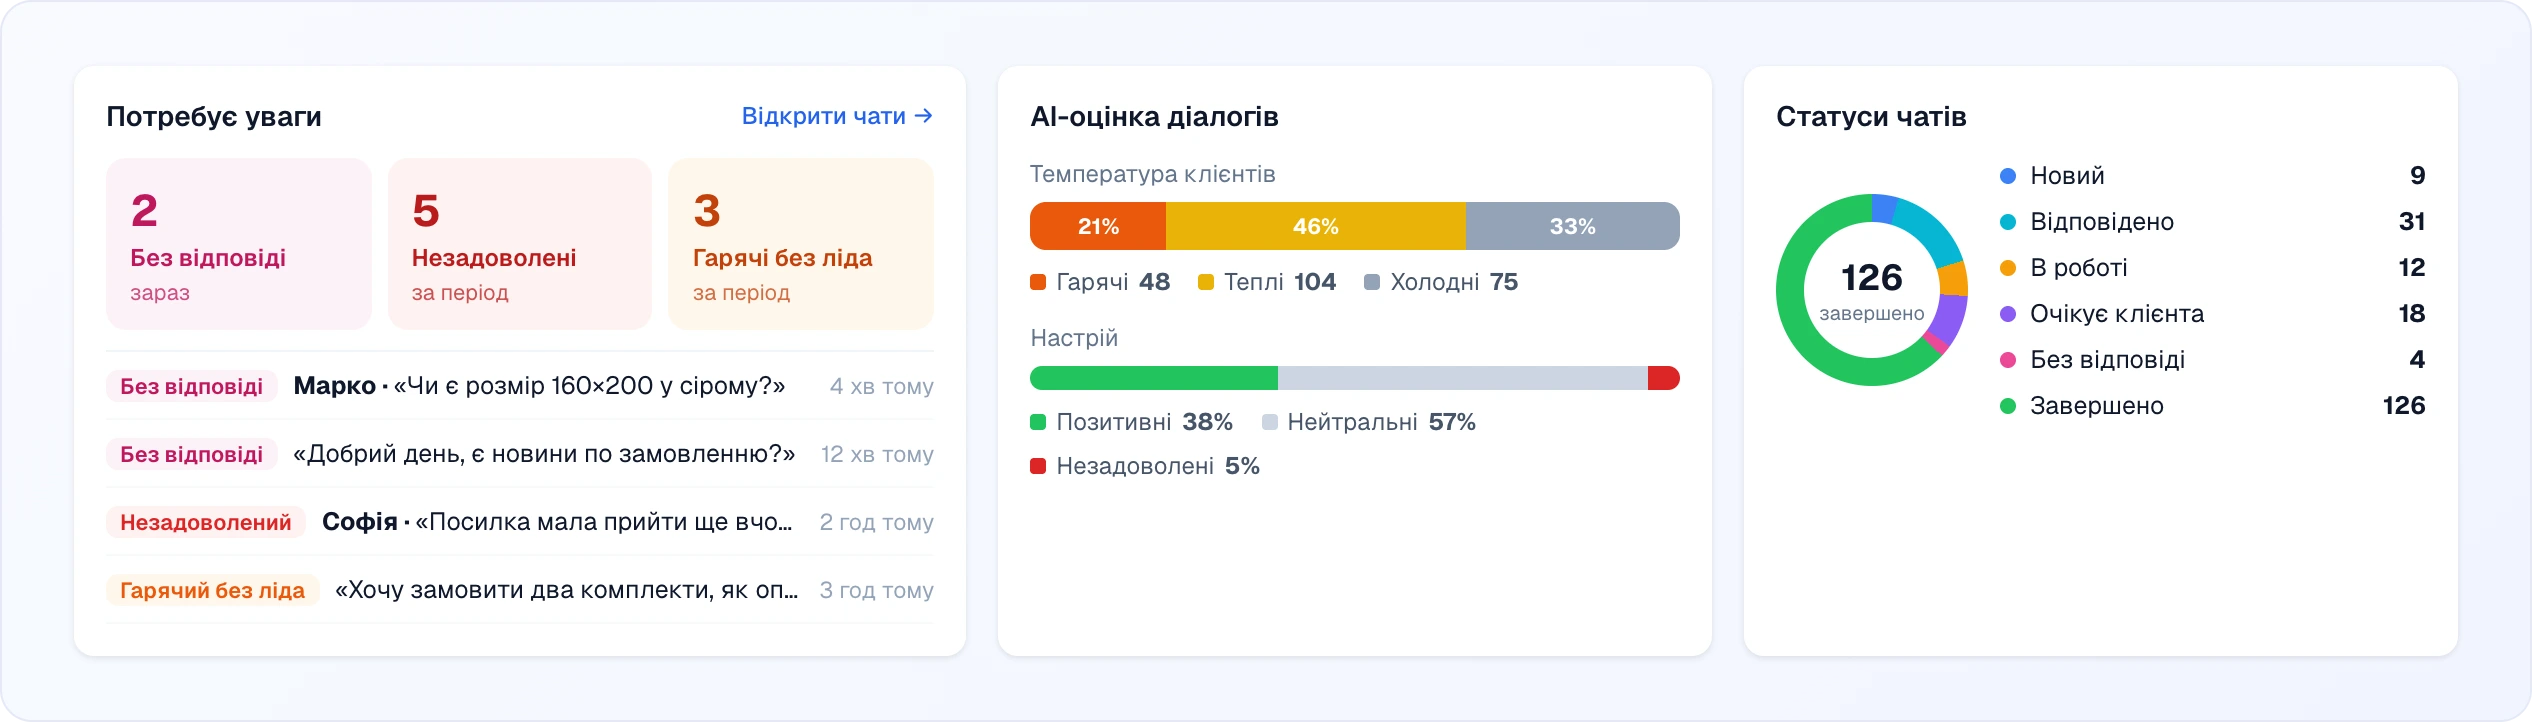
Task: Click the orange 21% temperature bar segment
Action: point(1098,226)
